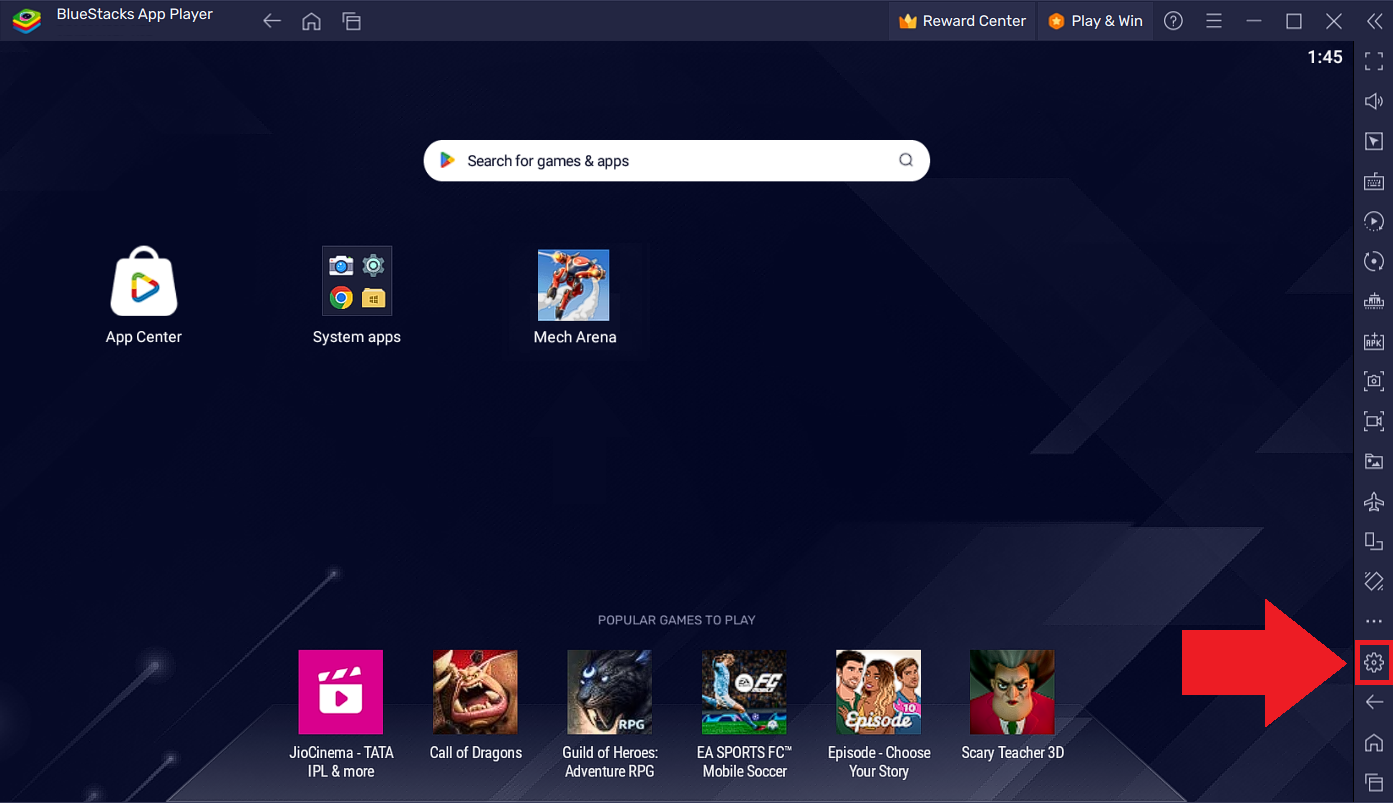Start screen recording with the video icon
The width and height of the screenshot is (1393, 803).
click(x=1374, y=421)
